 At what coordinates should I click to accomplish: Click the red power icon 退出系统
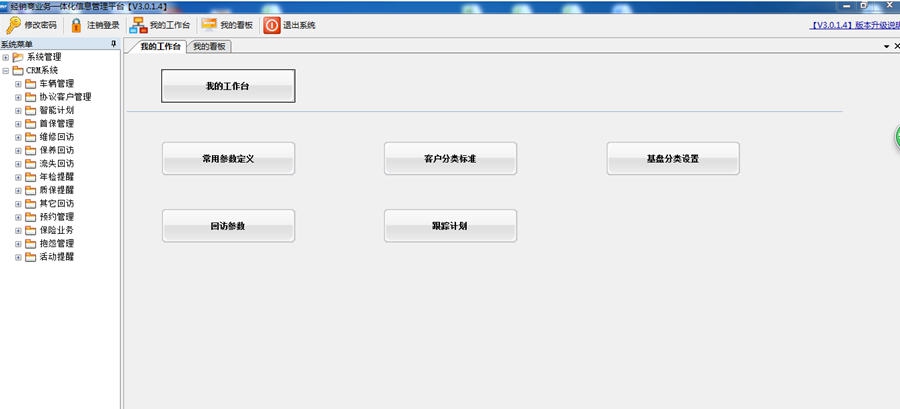pos(272,25)
